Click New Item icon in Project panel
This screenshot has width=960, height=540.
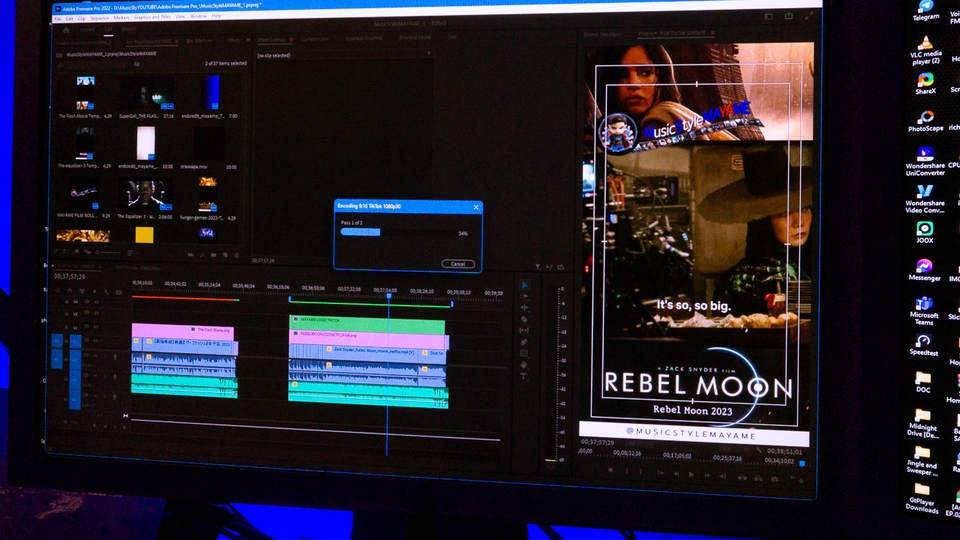point(225,255)
